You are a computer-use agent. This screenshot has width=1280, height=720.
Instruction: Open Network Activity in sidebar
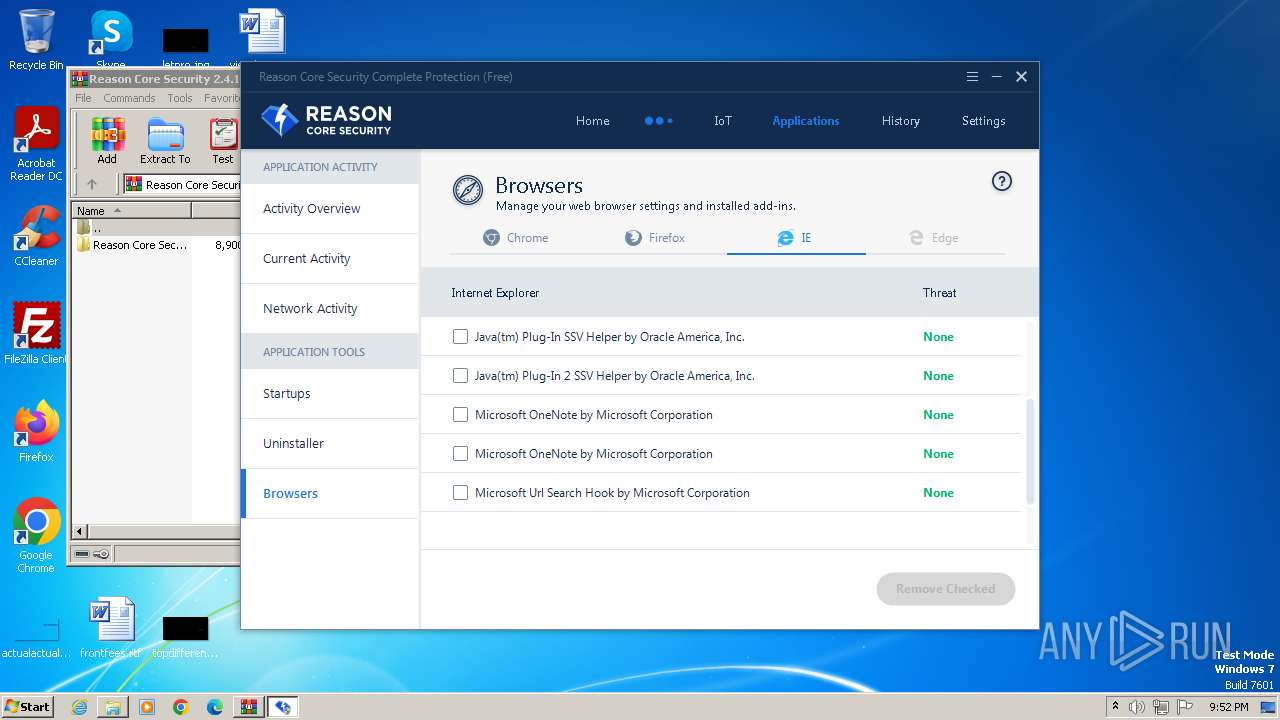(330, 309)
